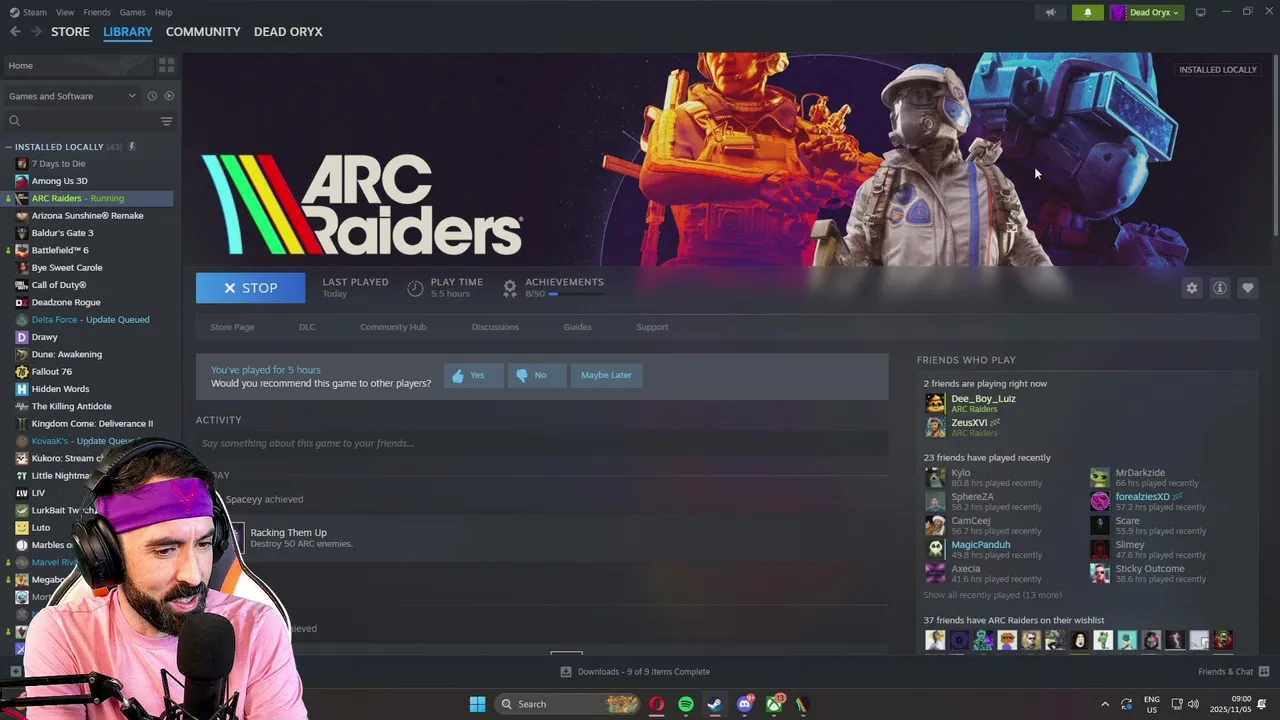Click the notifications bell icon

pos(1088,12)
